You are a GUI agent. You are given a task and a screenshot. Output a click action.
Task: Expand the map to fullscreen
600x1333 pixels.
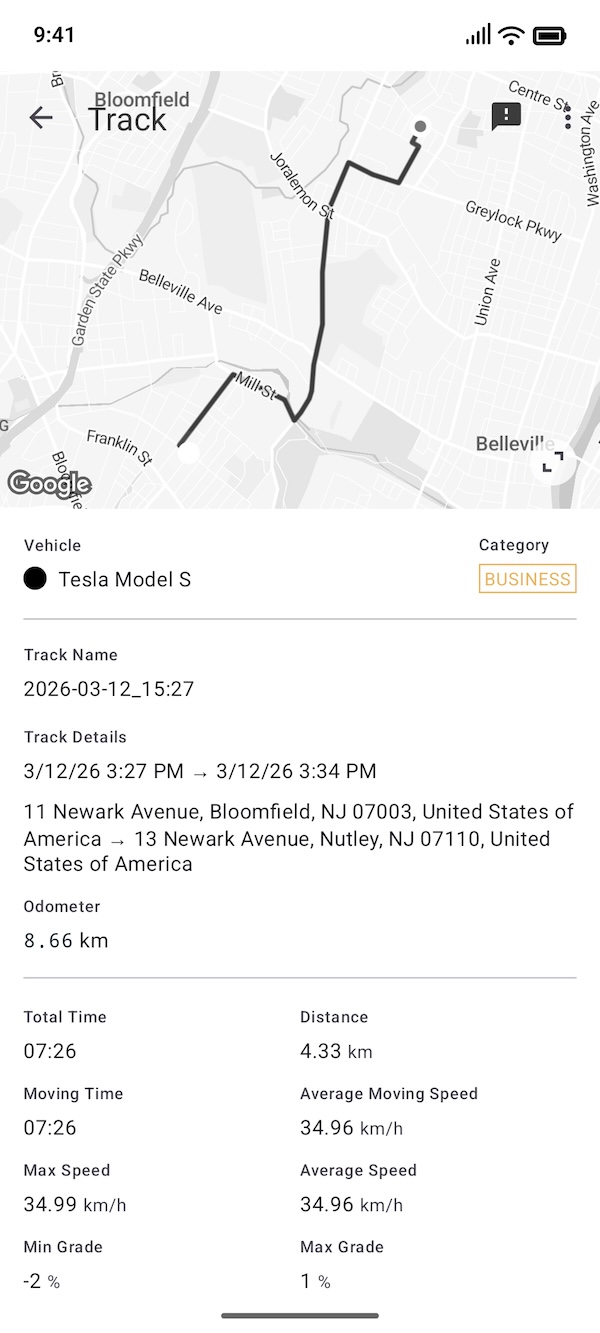[x=551, y=460]
